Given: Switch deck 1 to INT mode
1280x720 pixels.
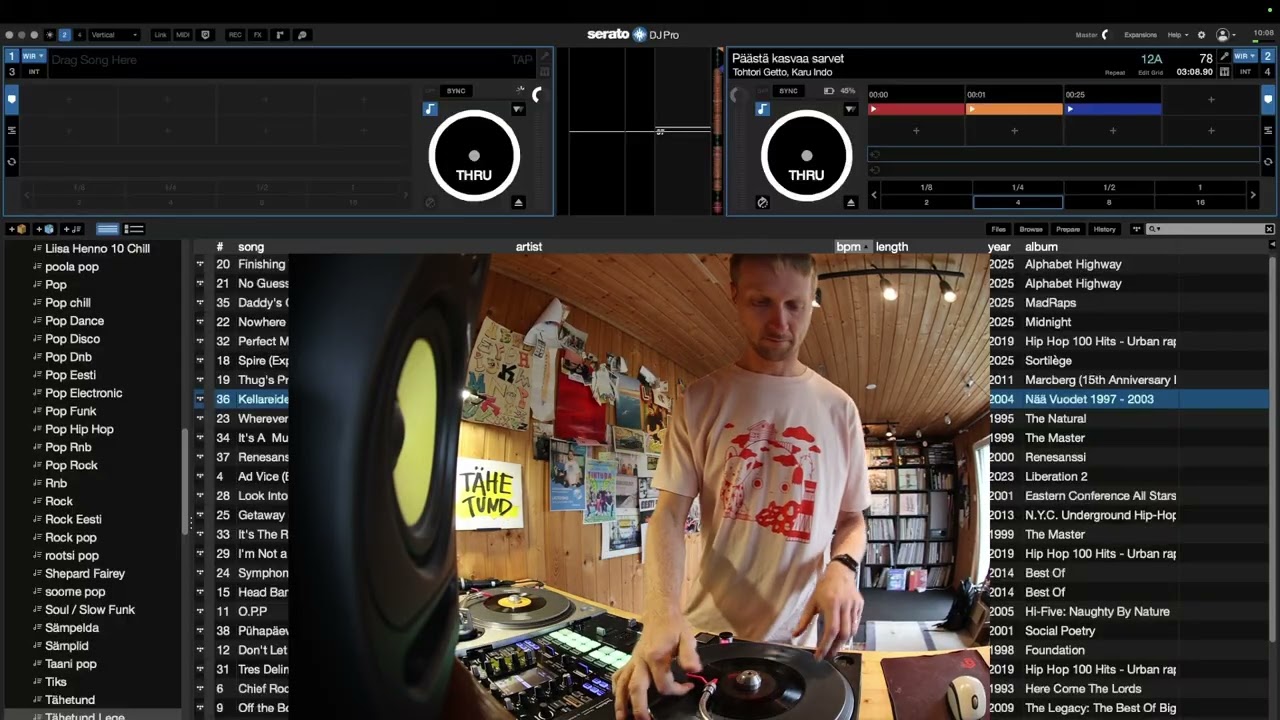Looking at the screenshot, I should tap(34, 72).
